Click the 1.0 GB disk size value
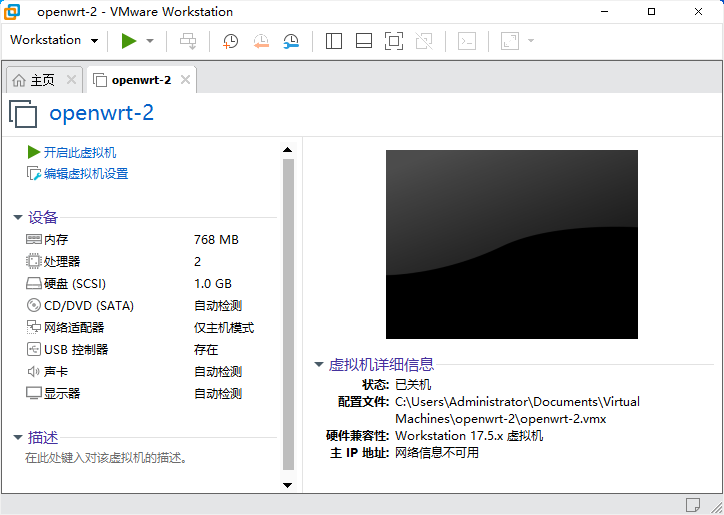The height and width of the screenshot is (515, 724). (x=213, y=284)
